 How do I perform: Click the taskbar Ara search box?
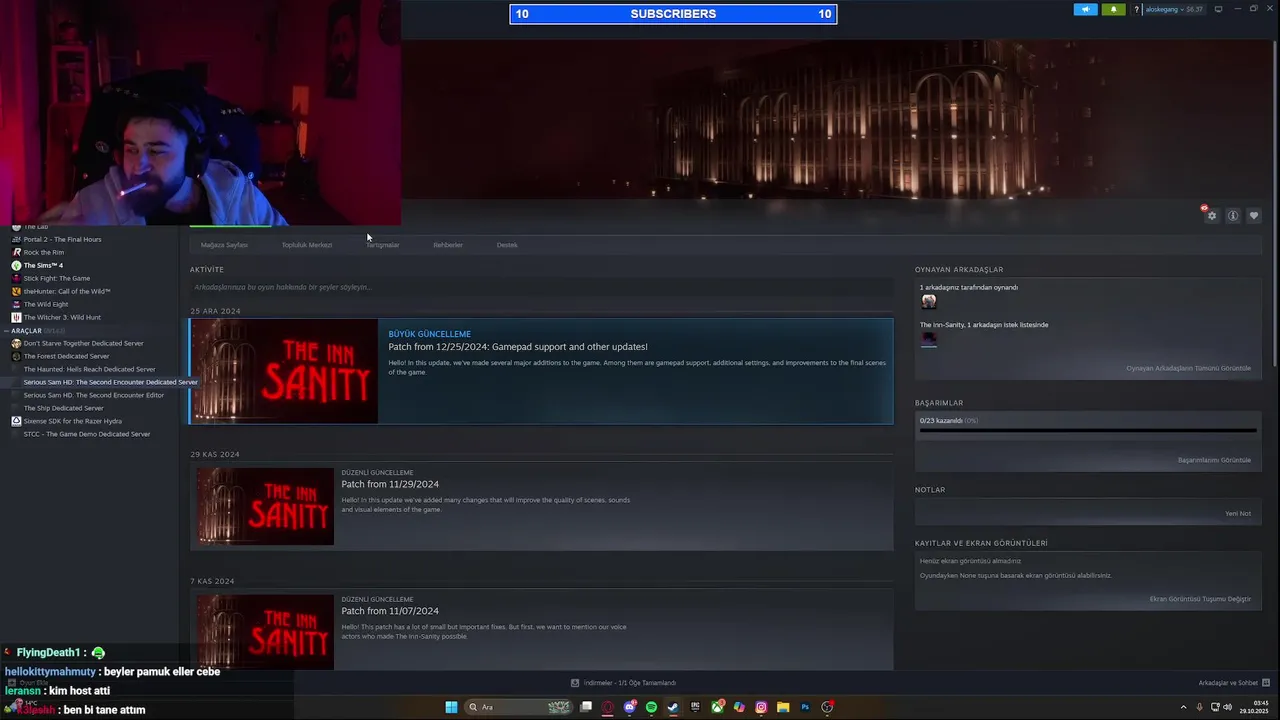(x=519, y=707)
